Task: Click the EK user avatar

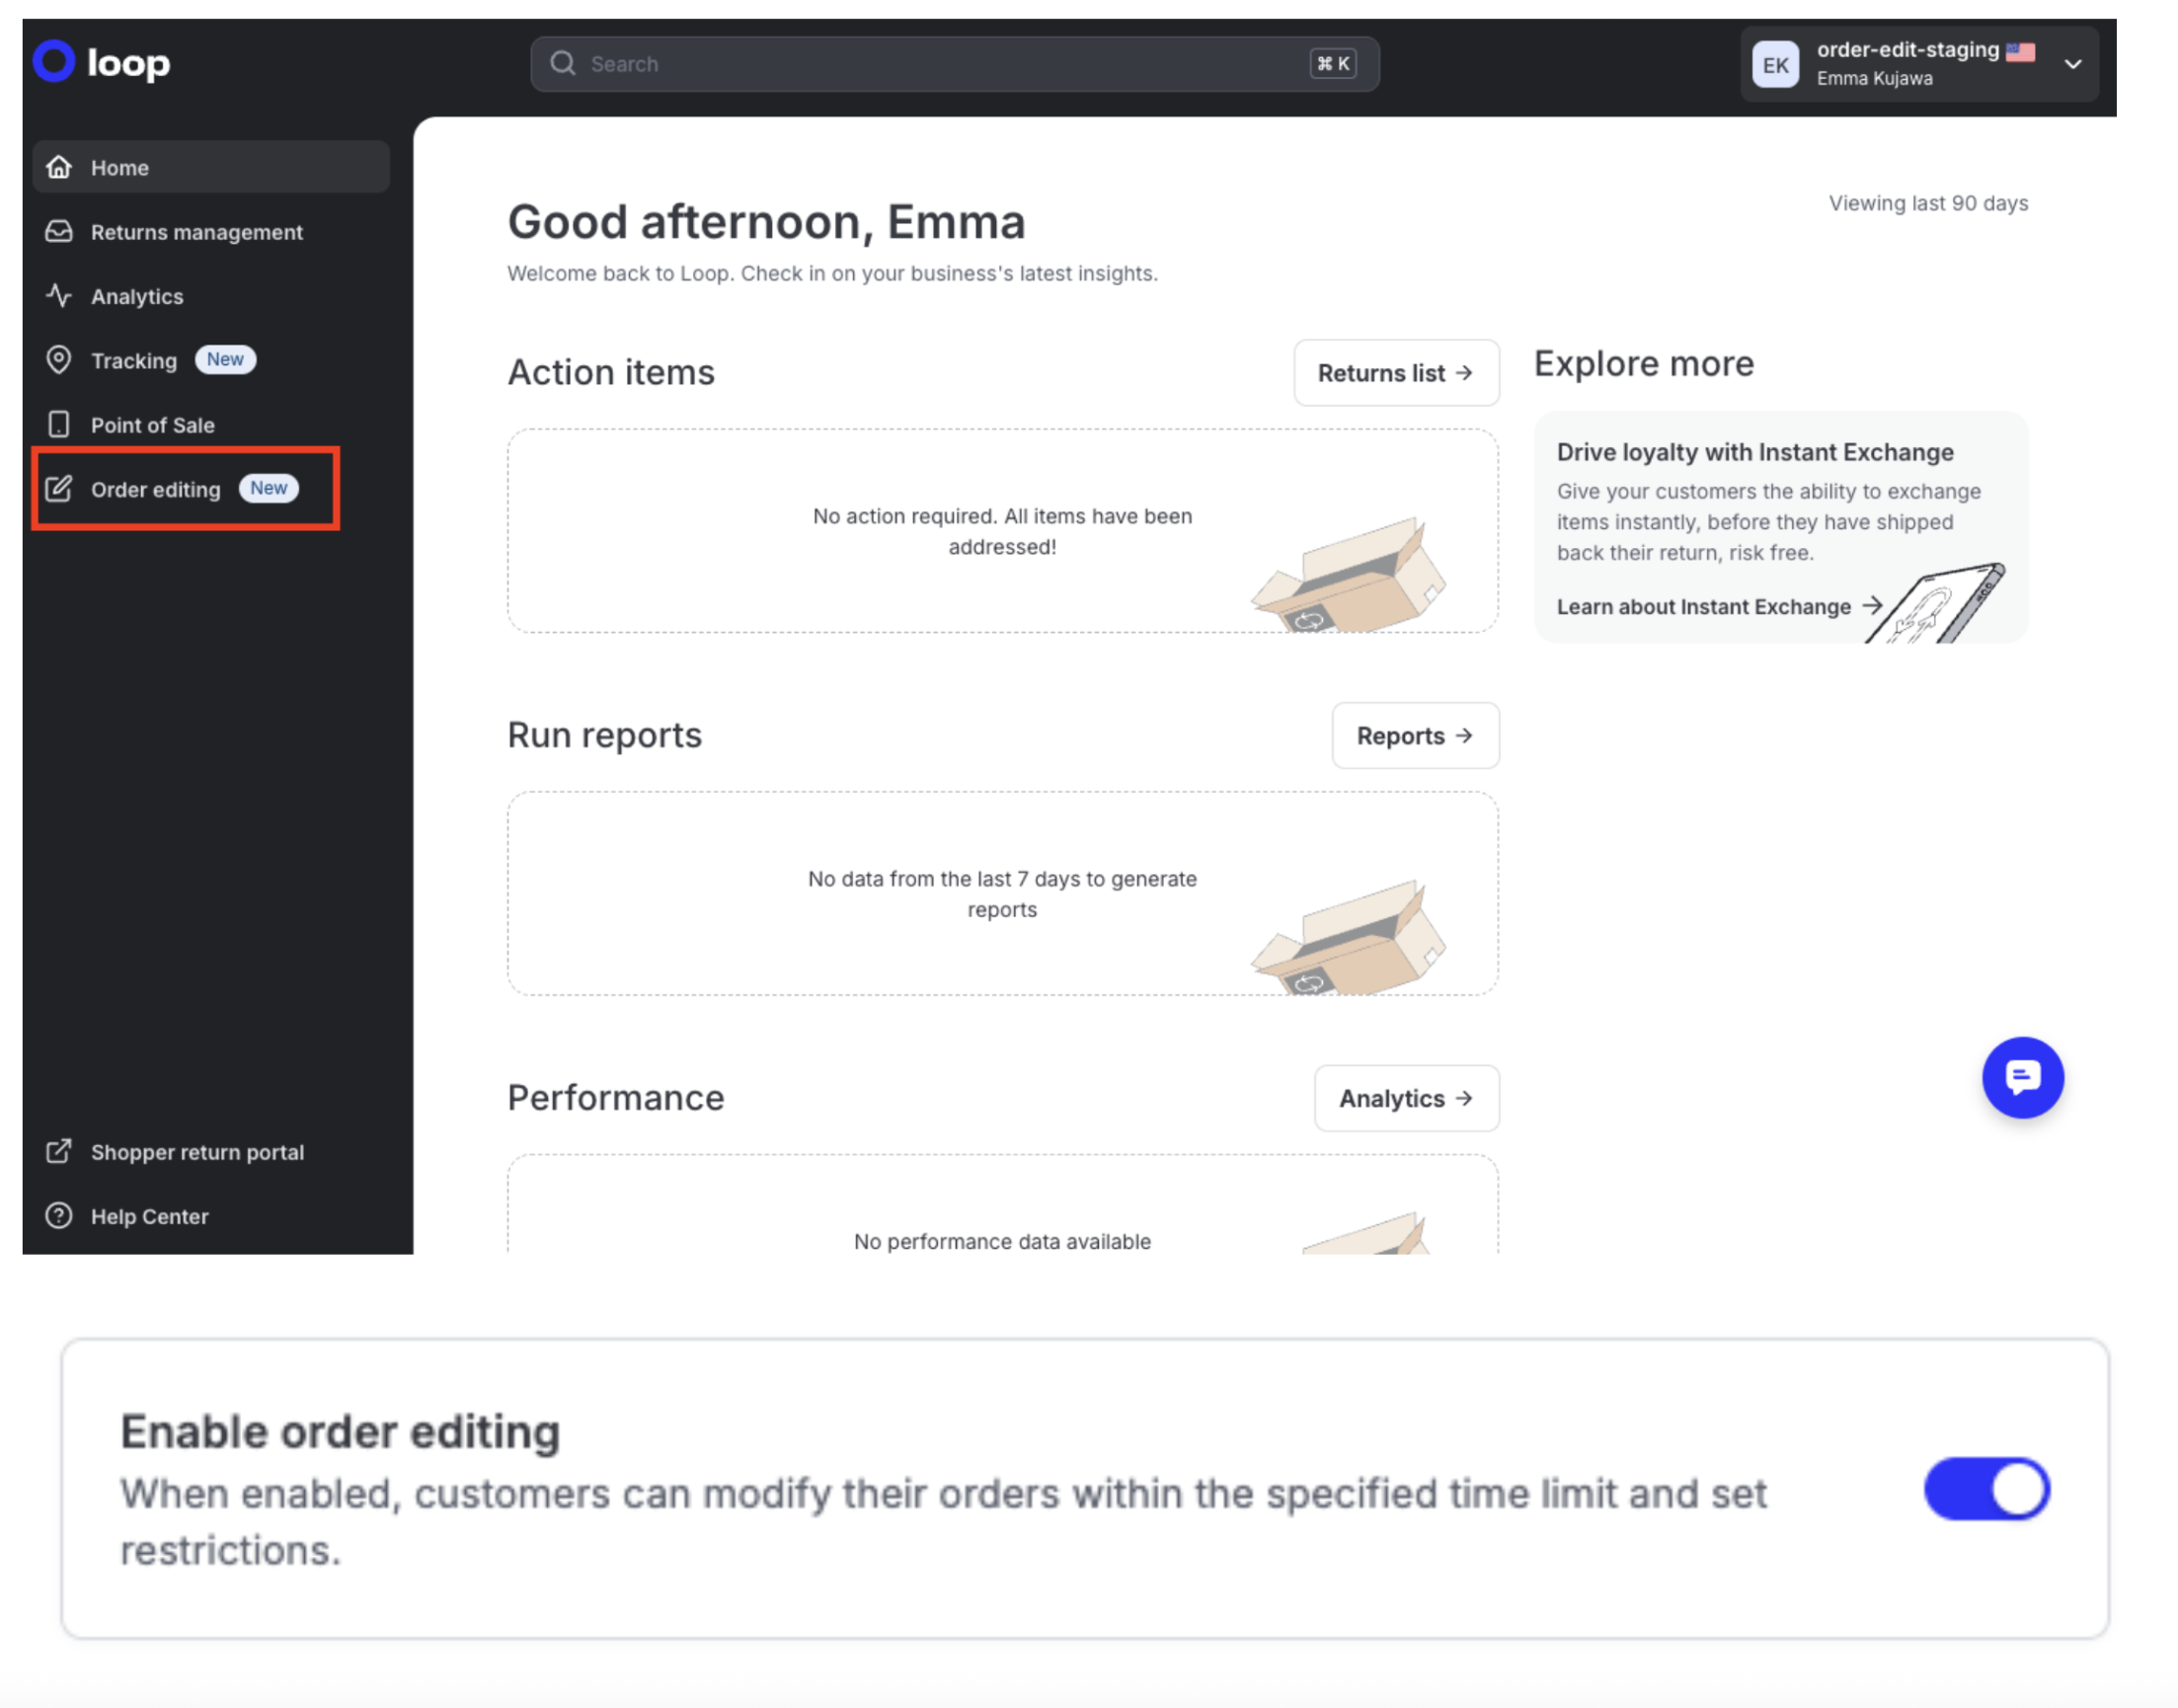Action: point(1774,65)
